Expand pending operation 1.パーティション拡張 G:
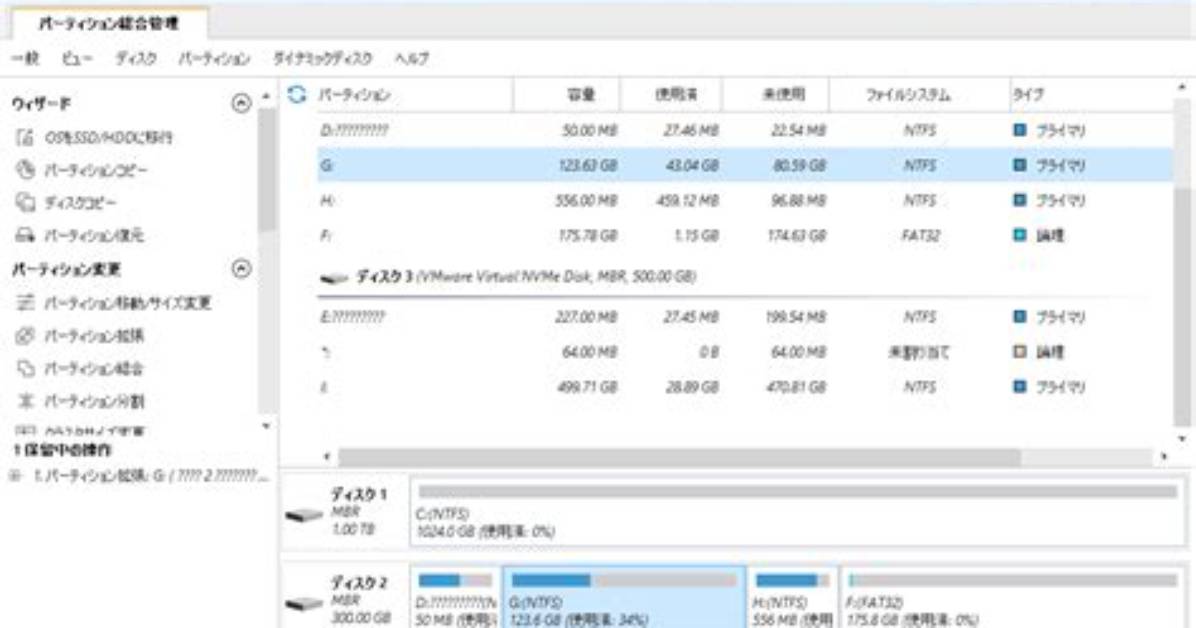Image resolution: width=1196 pixels, height=628 pixels. 14,476
